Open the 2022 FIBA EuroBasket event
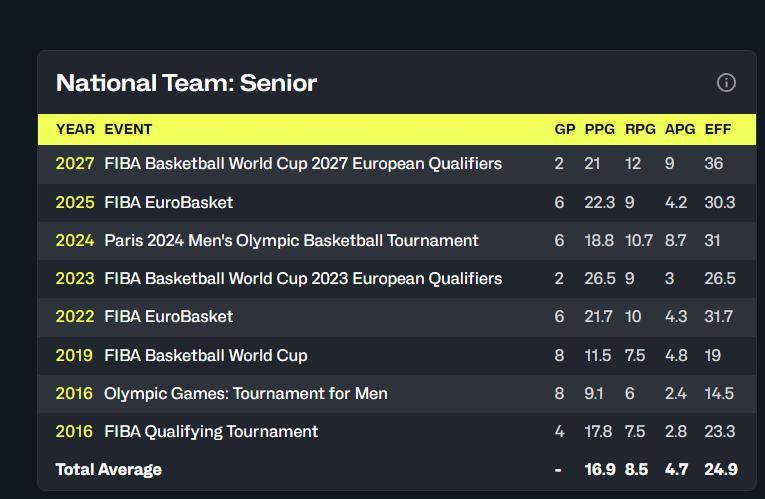The image size is (765, 499). [168, 317]
